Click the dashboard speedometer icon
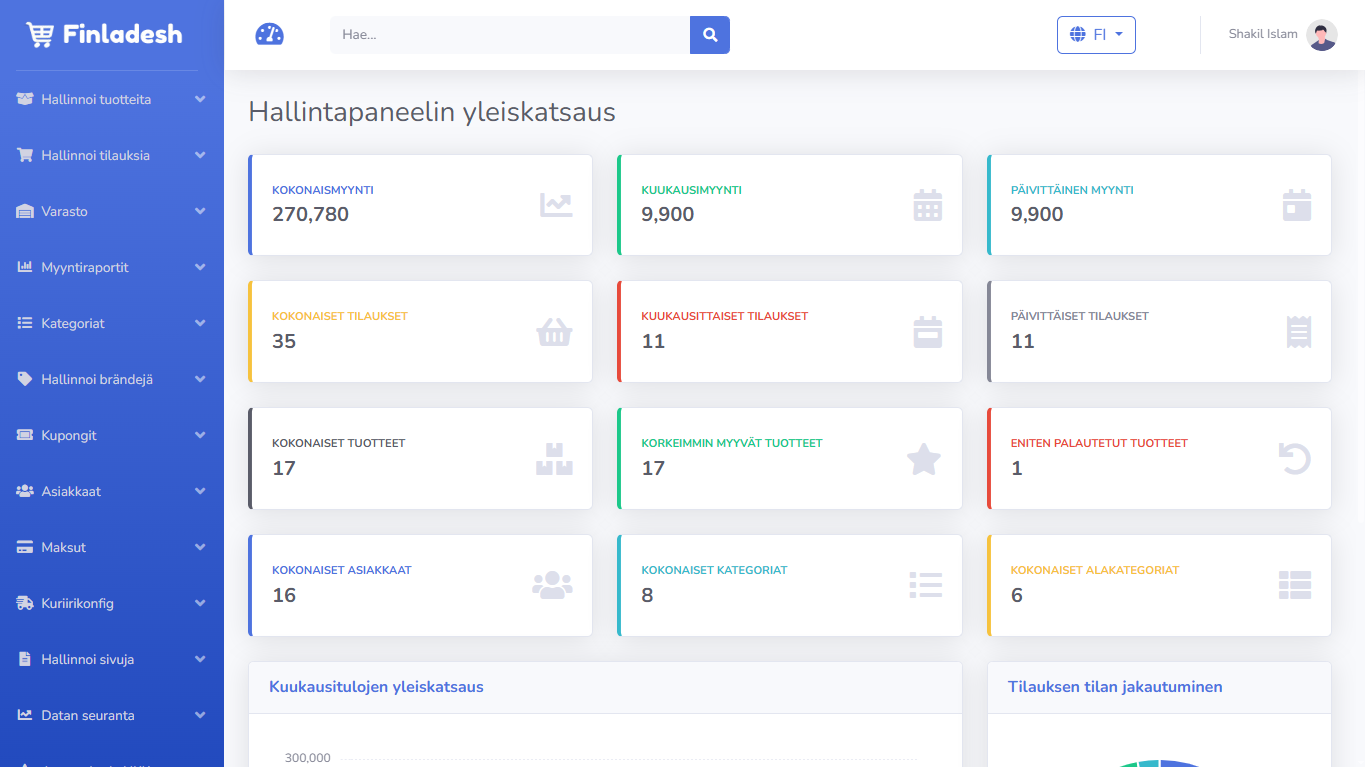The width and height of the screenshot is (1365, 767). coord(269,35)
